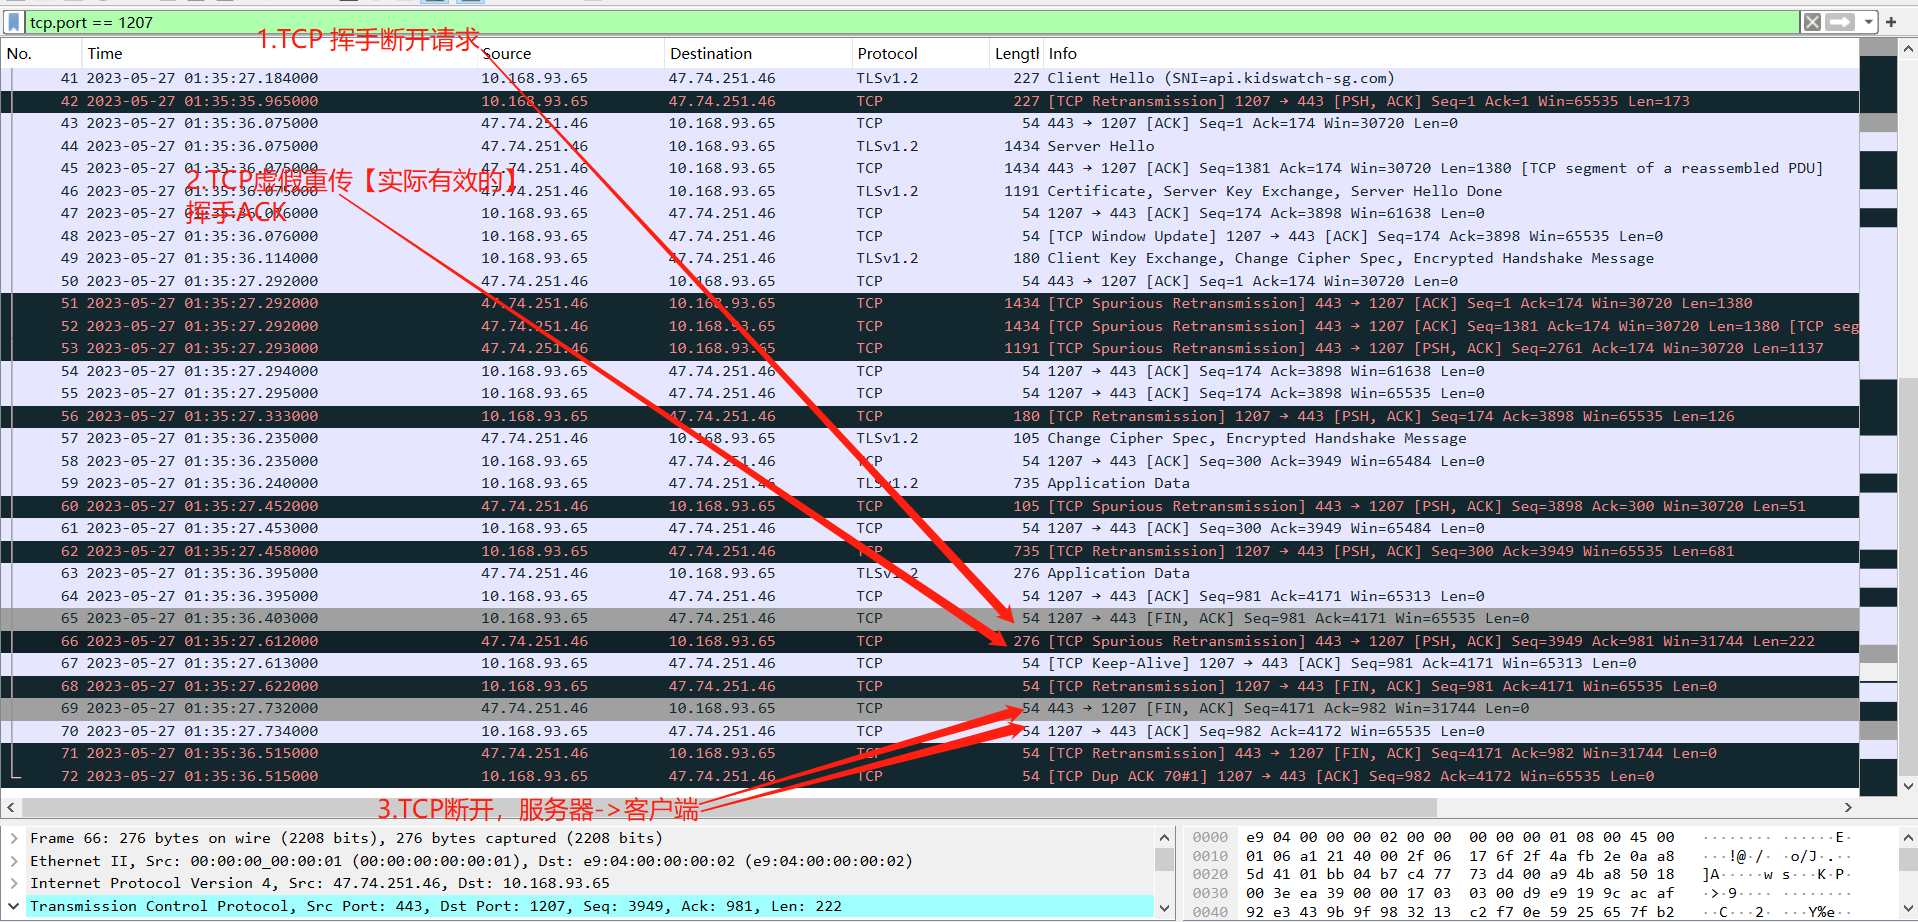
Task: Click hex dump line at offset 0000
Action: (x=1520, y=837)
